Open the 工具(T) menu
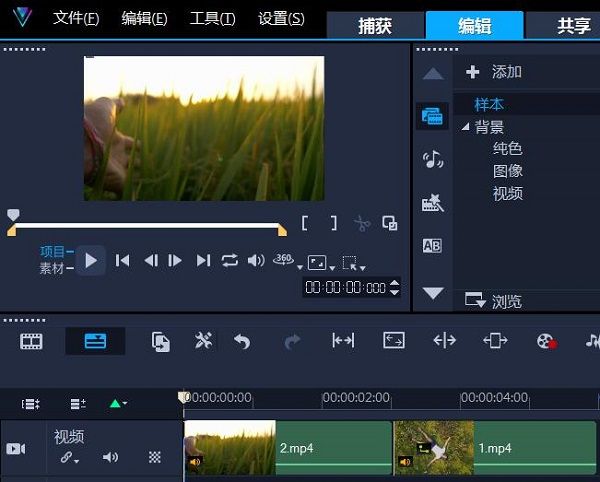 tap(212, 18)
